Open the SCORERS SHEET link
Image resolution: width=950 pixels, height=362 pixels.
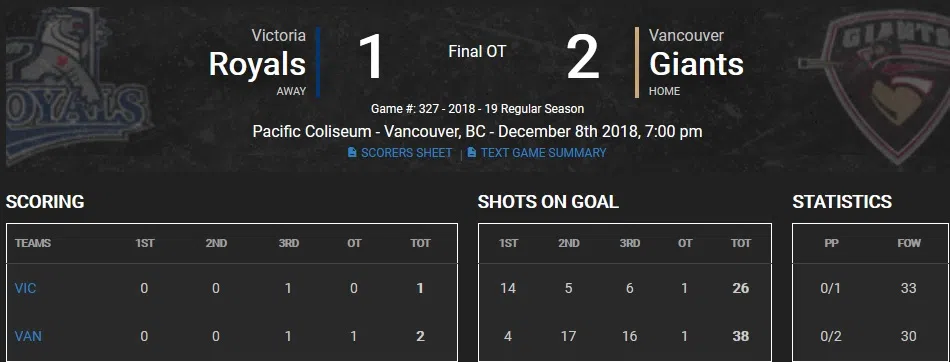[x=407, y=153]
